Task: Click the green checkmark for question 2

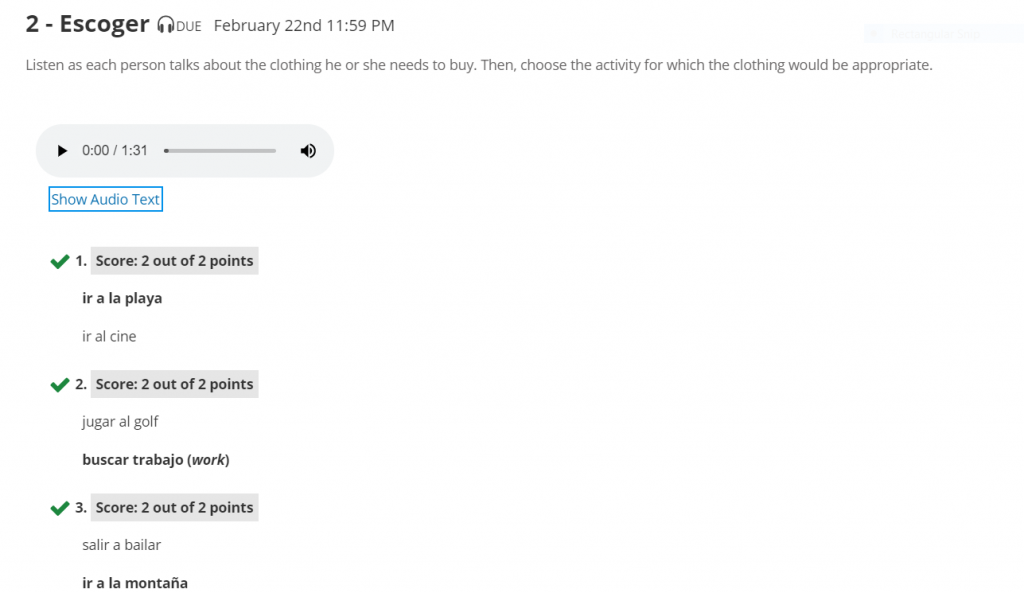Action: tap(59, 385)
